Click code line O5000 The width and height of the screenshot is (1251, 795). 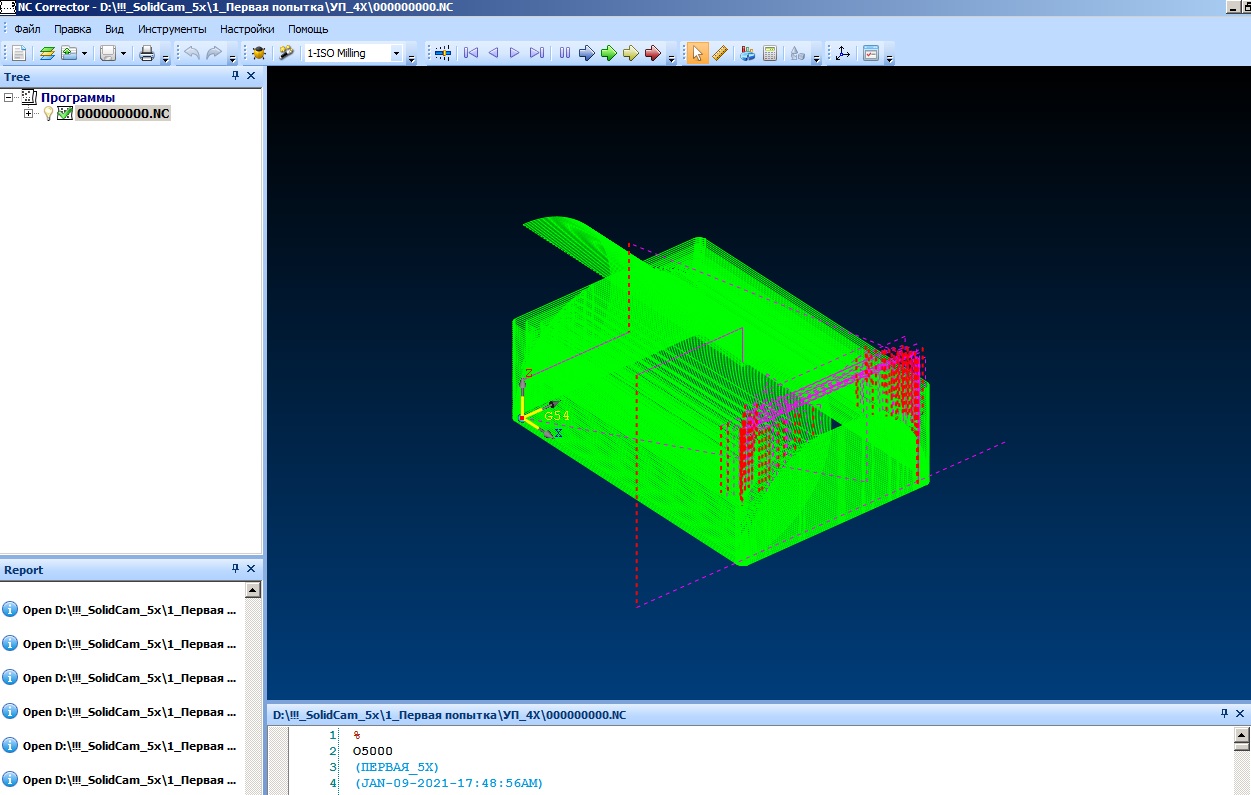click(373, 751)
